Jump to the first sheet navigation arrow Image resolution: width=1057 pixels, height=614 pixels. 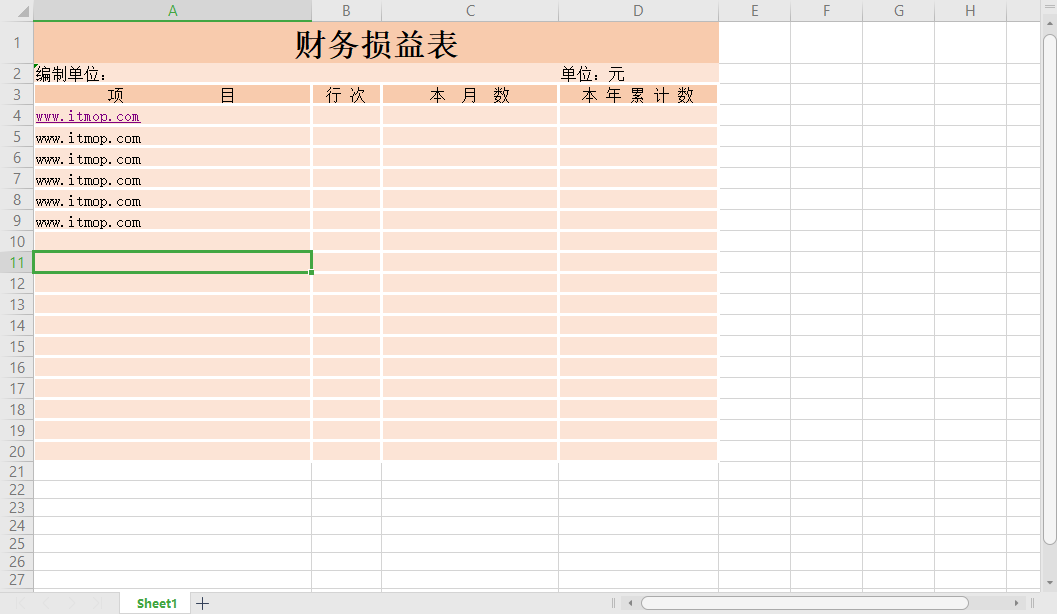pos(21,603)
